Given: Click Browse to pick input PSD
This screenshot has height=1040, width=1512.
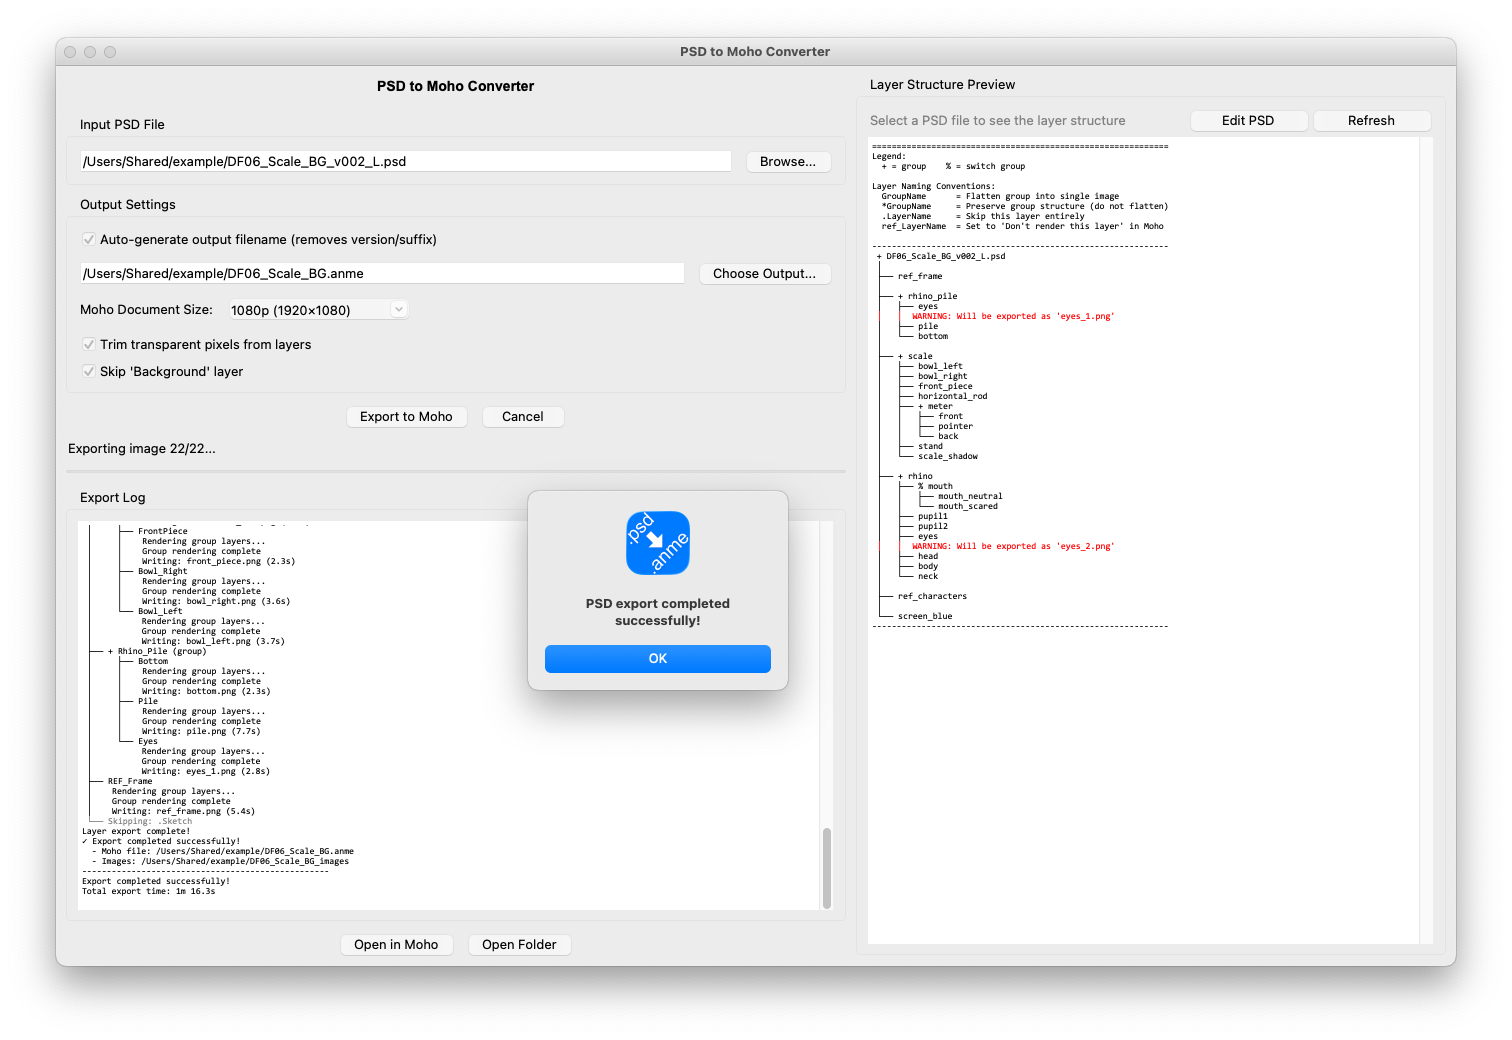Looking at the screenshot, I should [787, 161].
